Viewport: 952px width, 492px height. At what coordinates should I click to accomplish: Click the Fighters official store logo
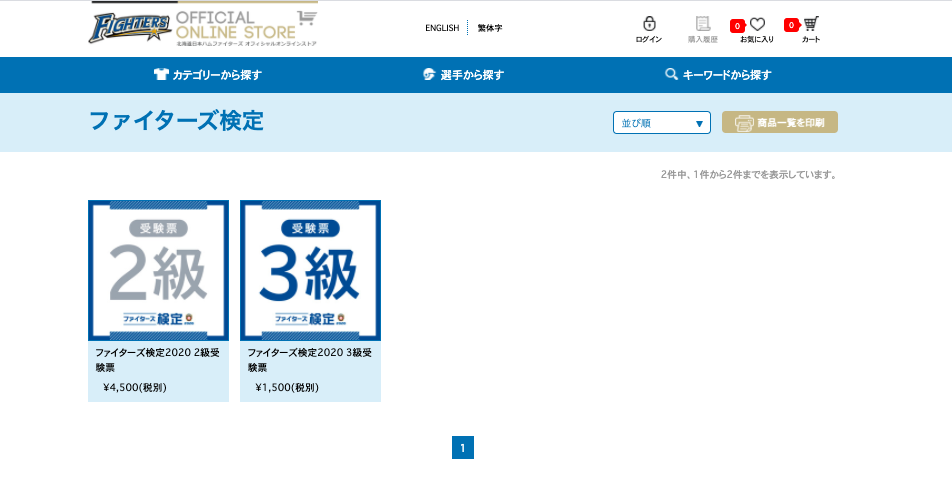click(x=203, y=27)
